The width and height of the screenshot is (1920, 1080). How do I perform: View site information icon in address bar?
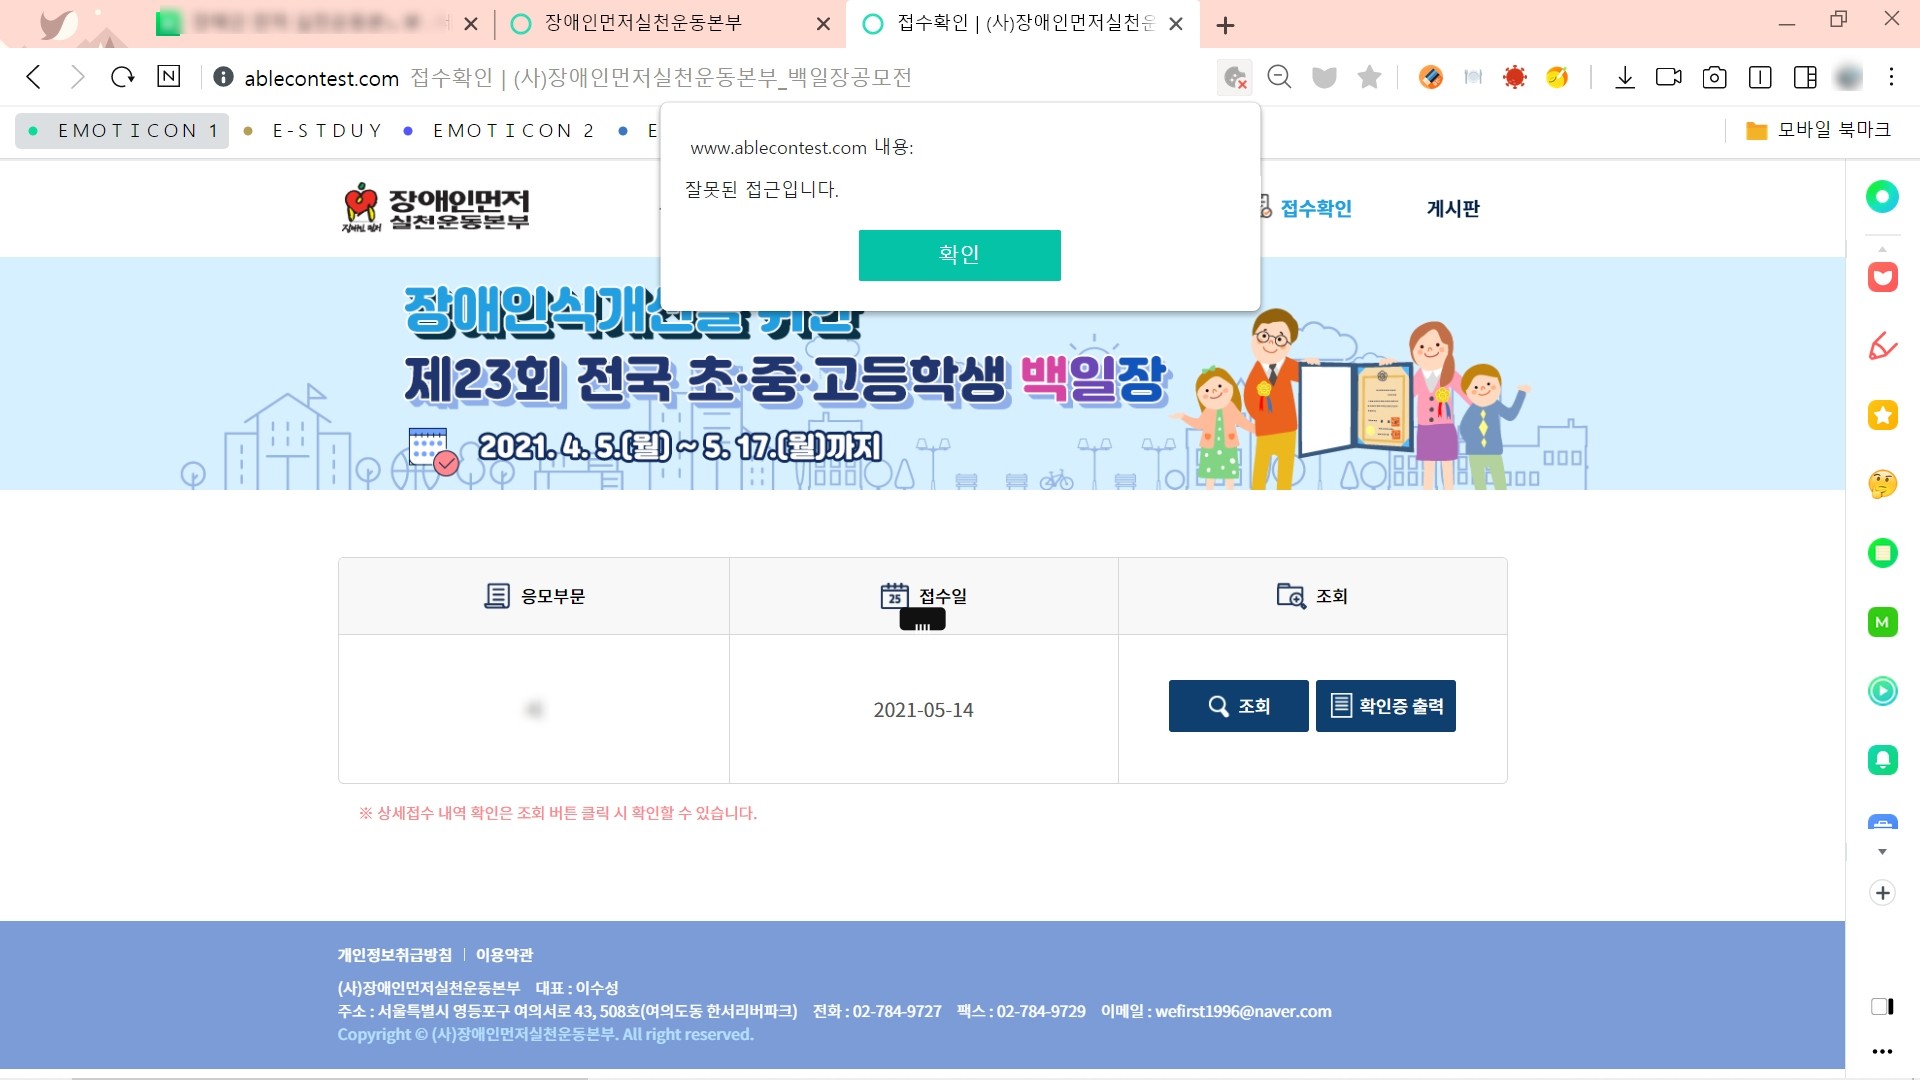(x=223, y=77)
